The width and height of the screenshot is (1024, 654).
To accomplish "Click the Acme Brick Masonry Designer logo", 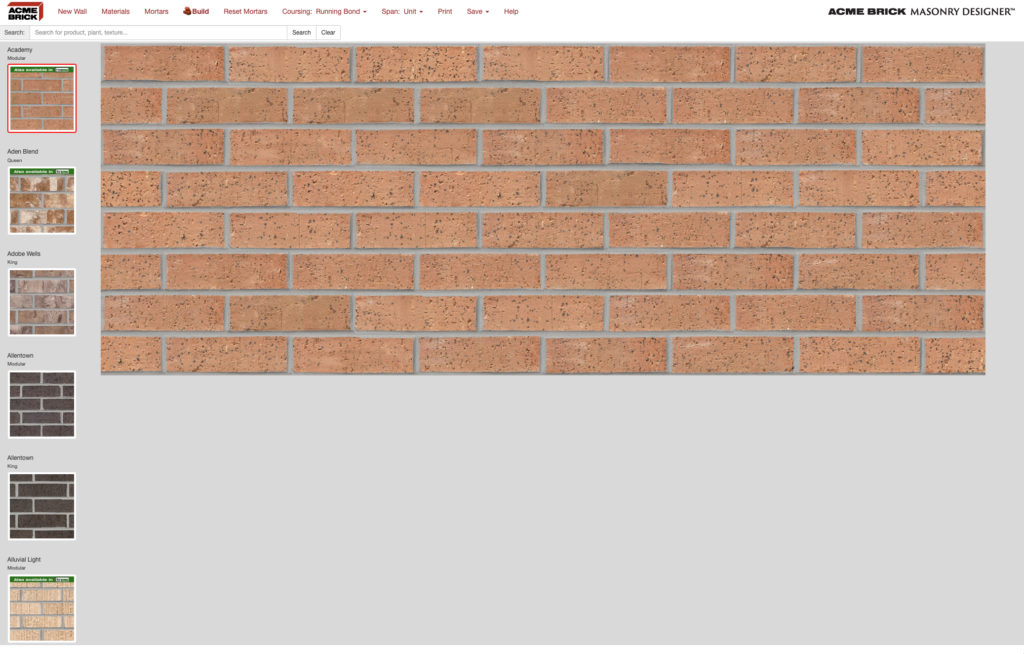I will [918, 11].
